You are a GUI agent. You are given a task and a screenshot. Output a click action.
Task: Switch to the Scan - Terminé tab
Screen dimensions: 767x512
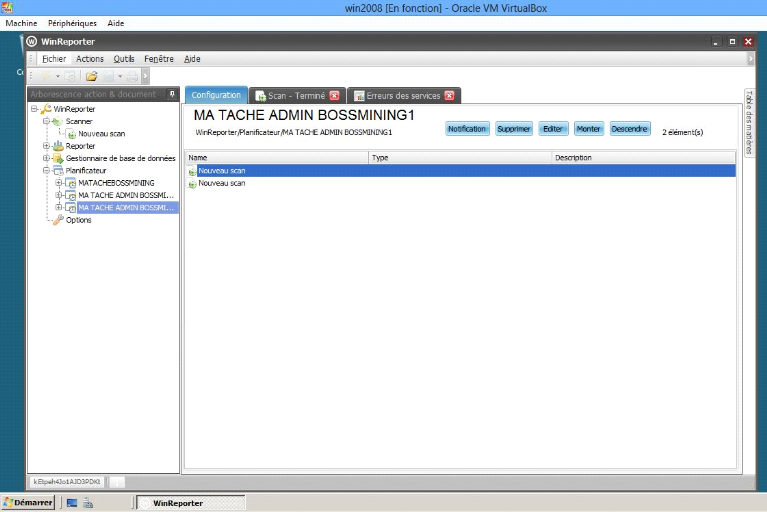click(x=297, y=95)
